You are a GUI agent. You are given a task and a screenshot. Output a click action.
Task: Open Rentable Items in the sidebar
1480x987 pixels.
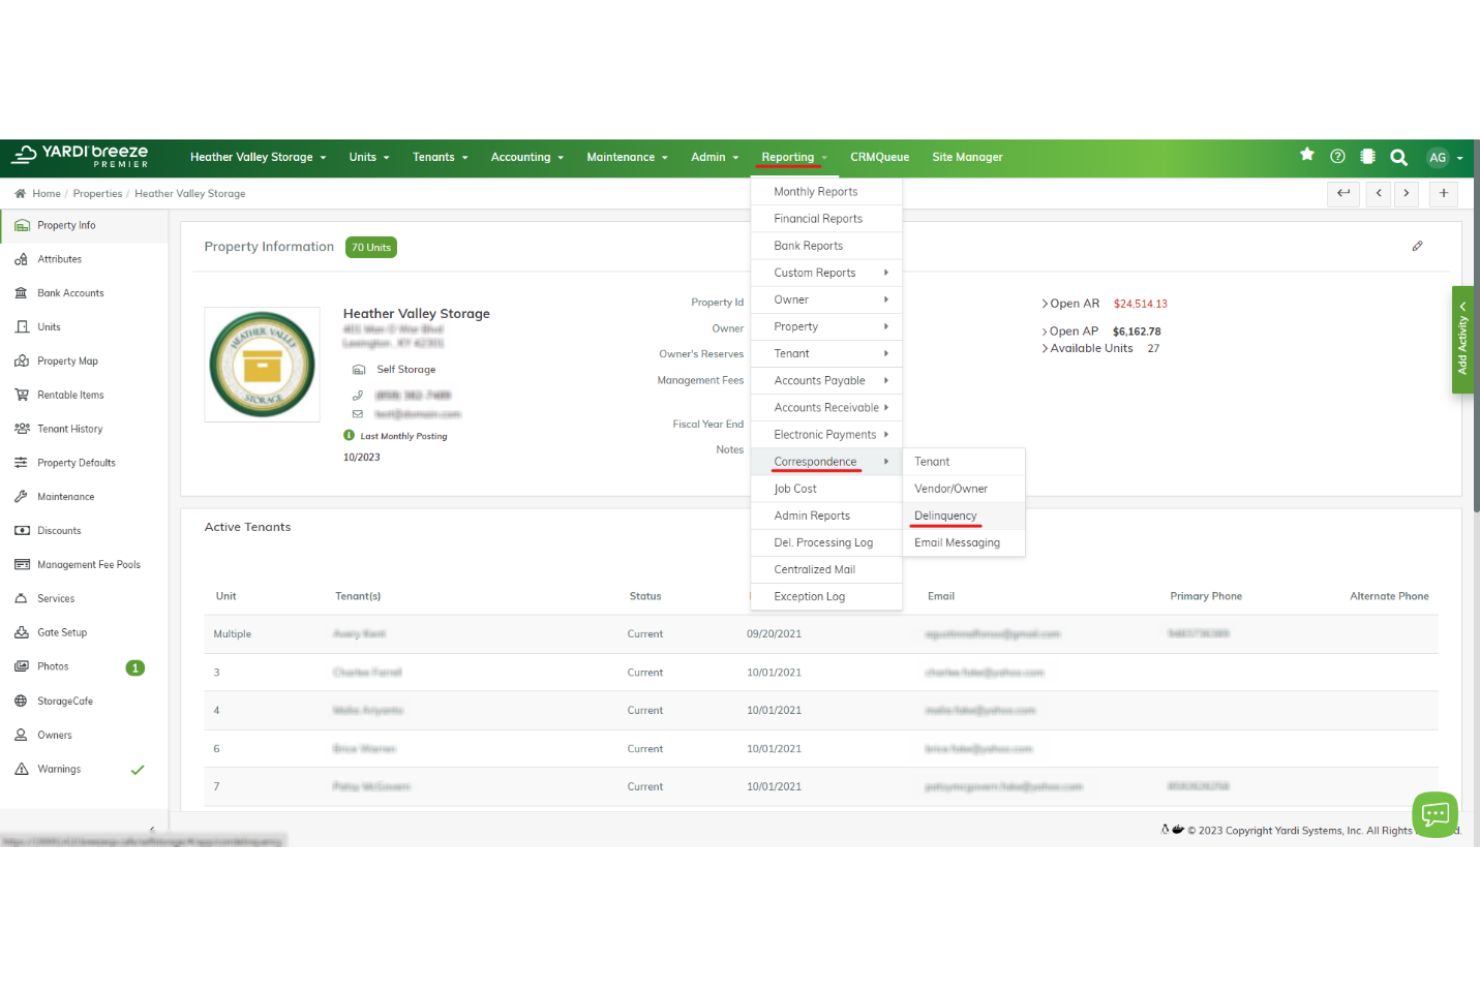pyautogui.click(x=70, y=395)
